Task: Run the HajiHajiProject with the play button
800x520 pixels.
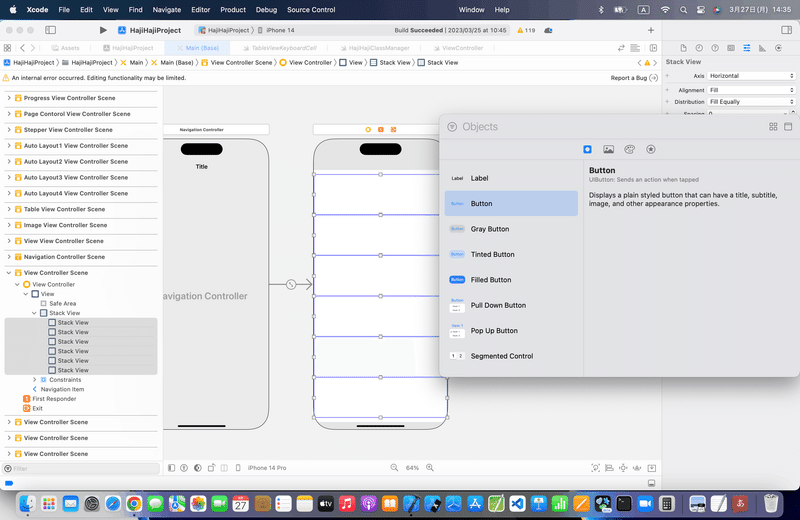Action: point(103,30)
